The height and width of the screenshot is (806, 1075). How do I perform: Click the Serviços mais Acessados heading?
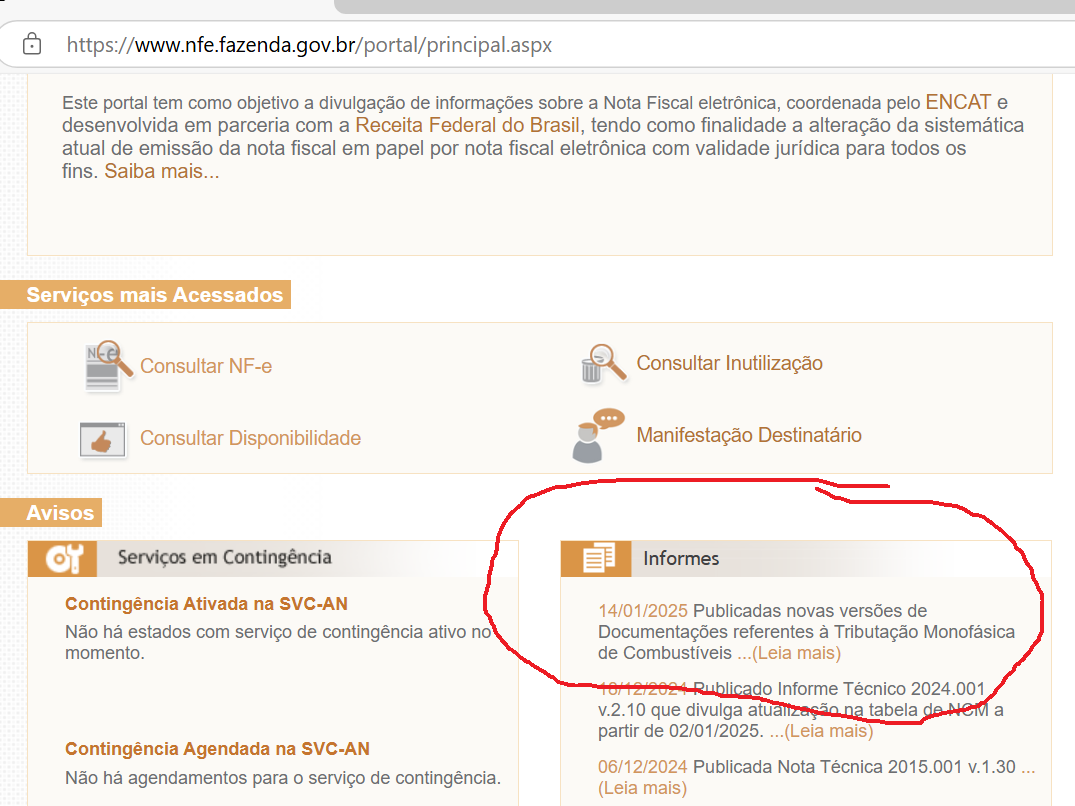tap(154, 295)
